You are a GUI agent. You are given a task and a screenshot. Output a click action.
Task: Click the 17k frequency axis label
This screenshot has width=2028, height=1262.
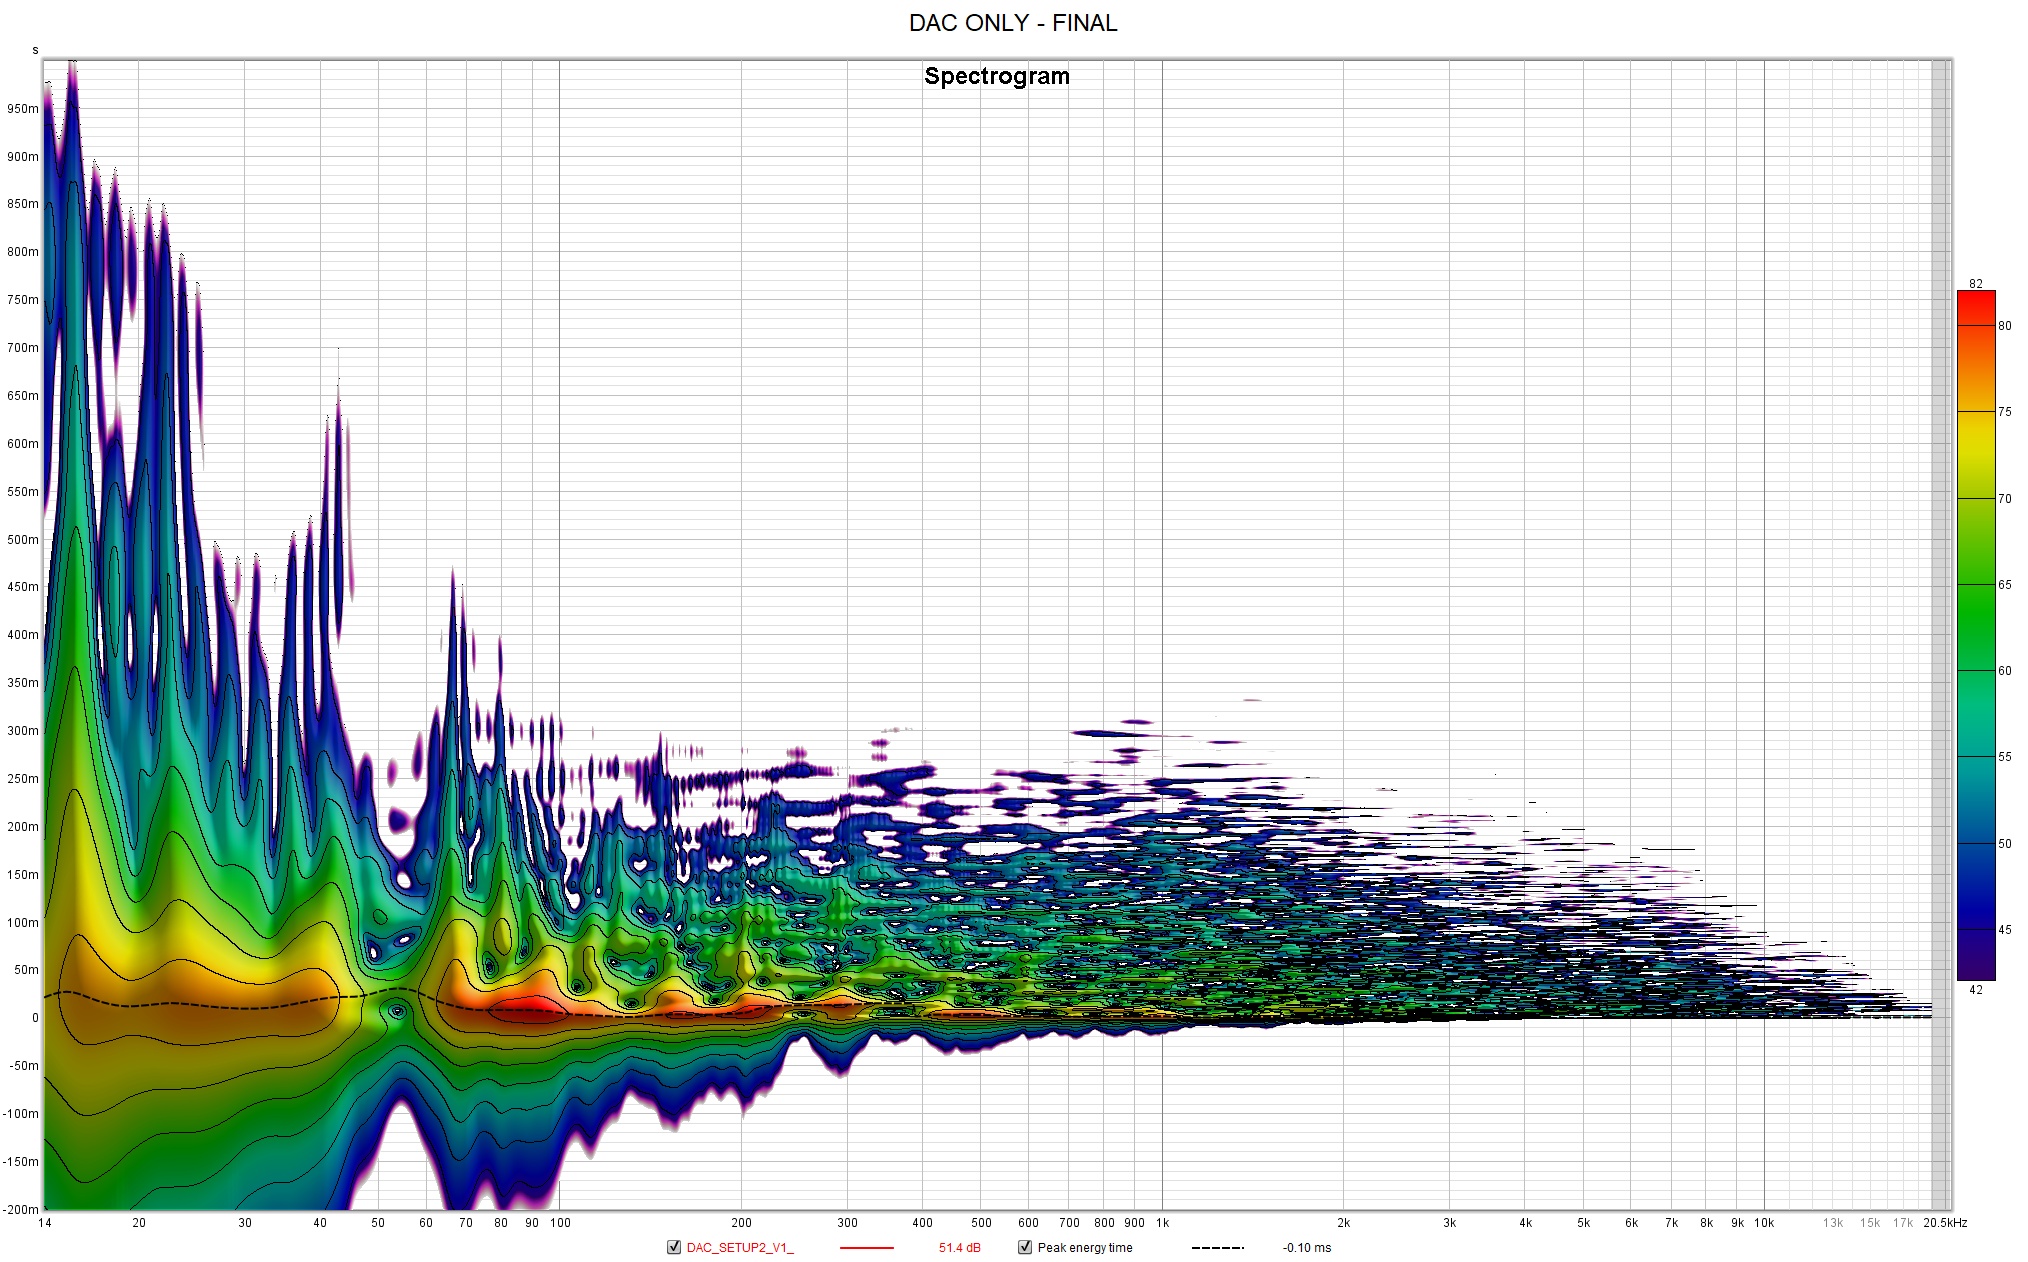coord(1903,1223)
